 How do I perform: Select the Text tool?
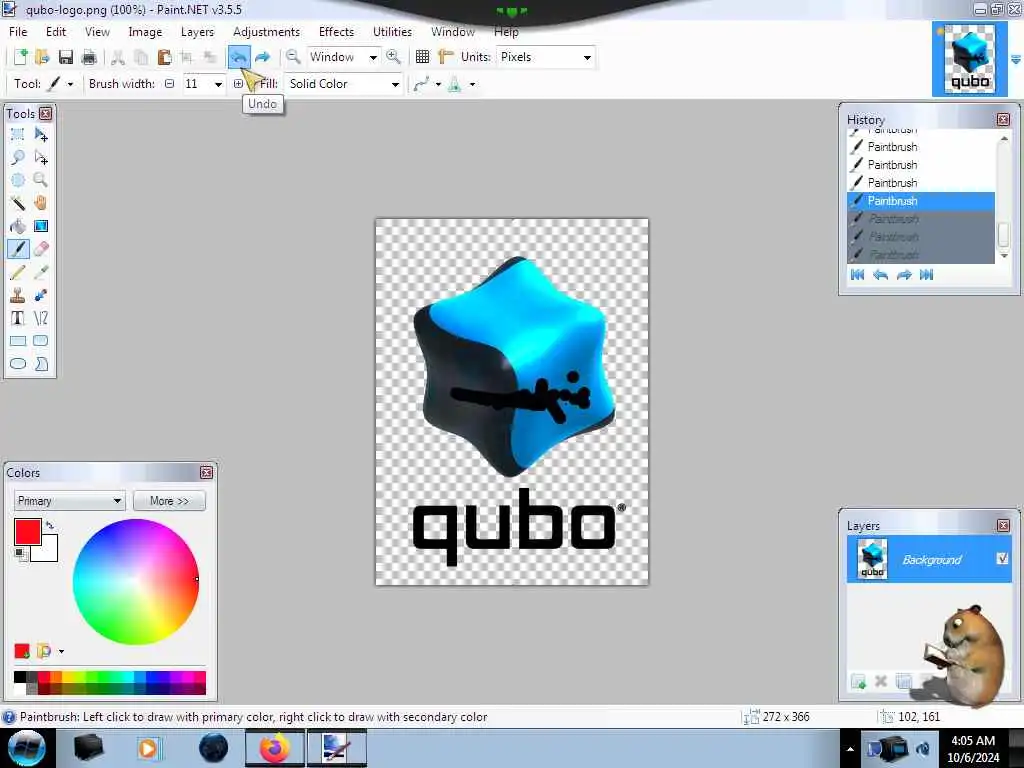(x=18, y=318)
